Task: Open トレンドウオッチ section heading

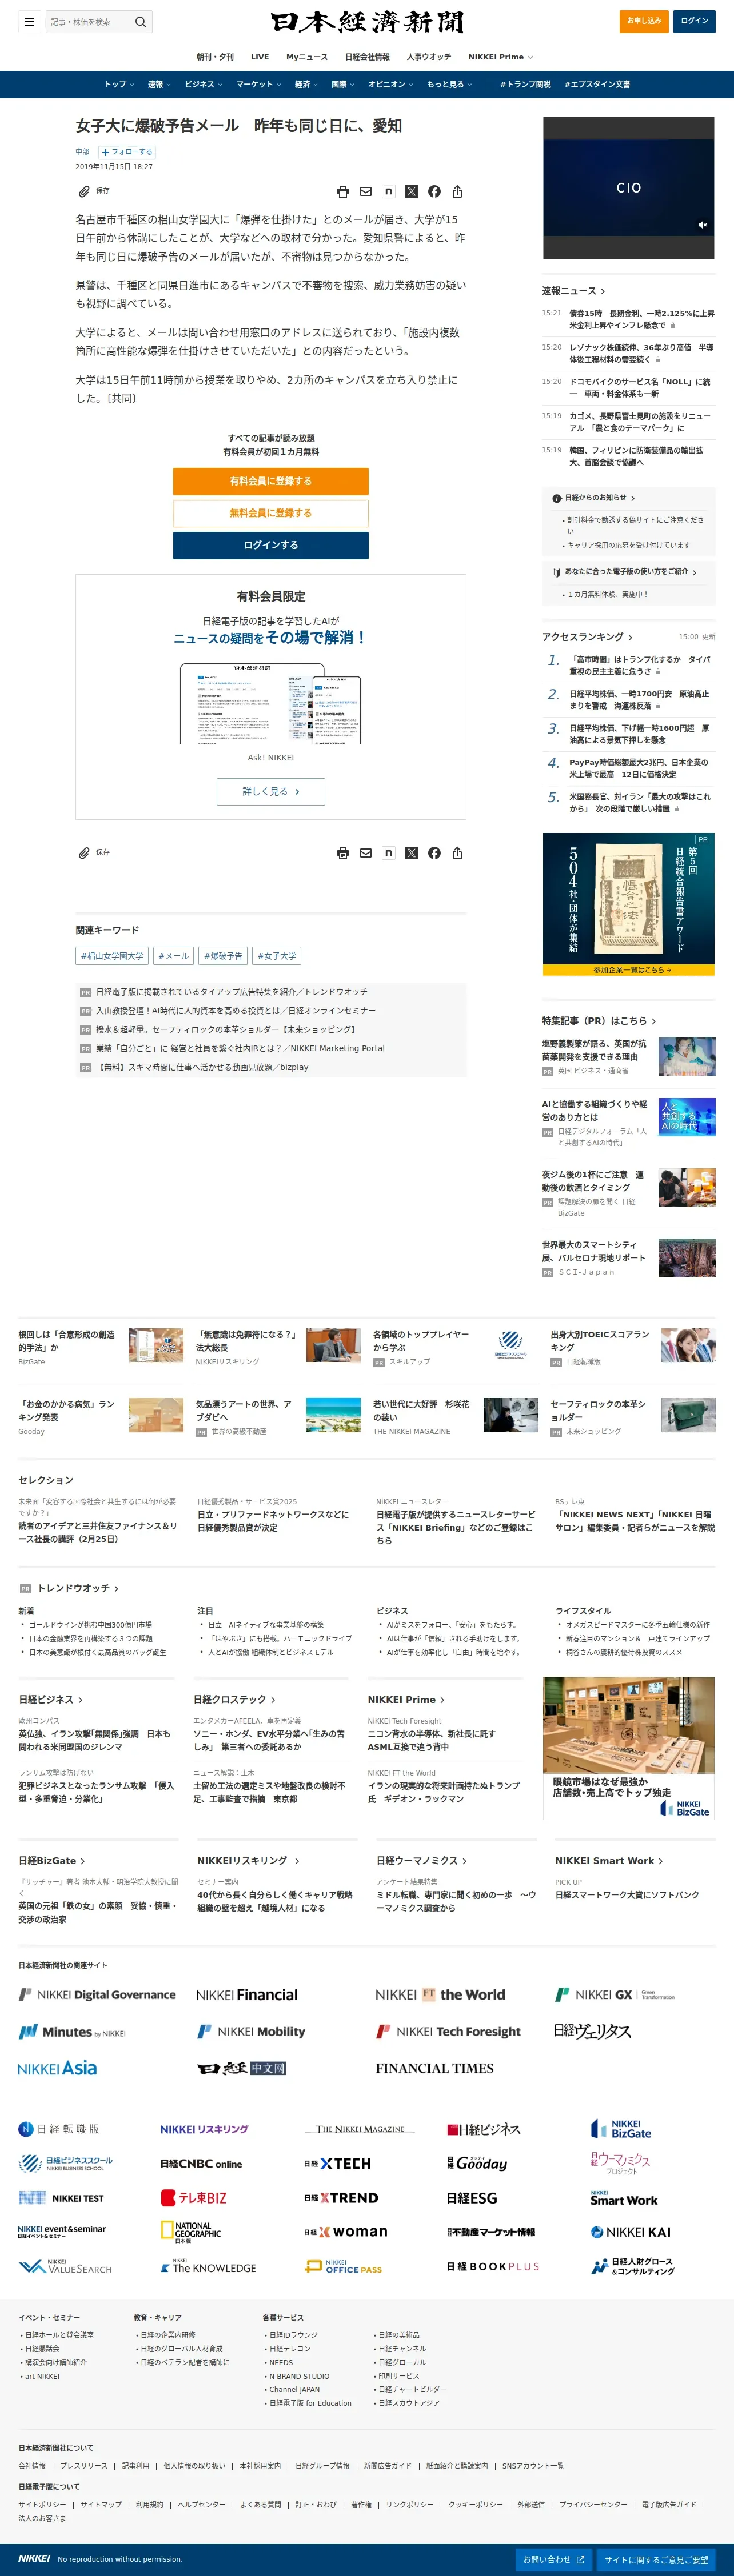Action: (78, 1588)
